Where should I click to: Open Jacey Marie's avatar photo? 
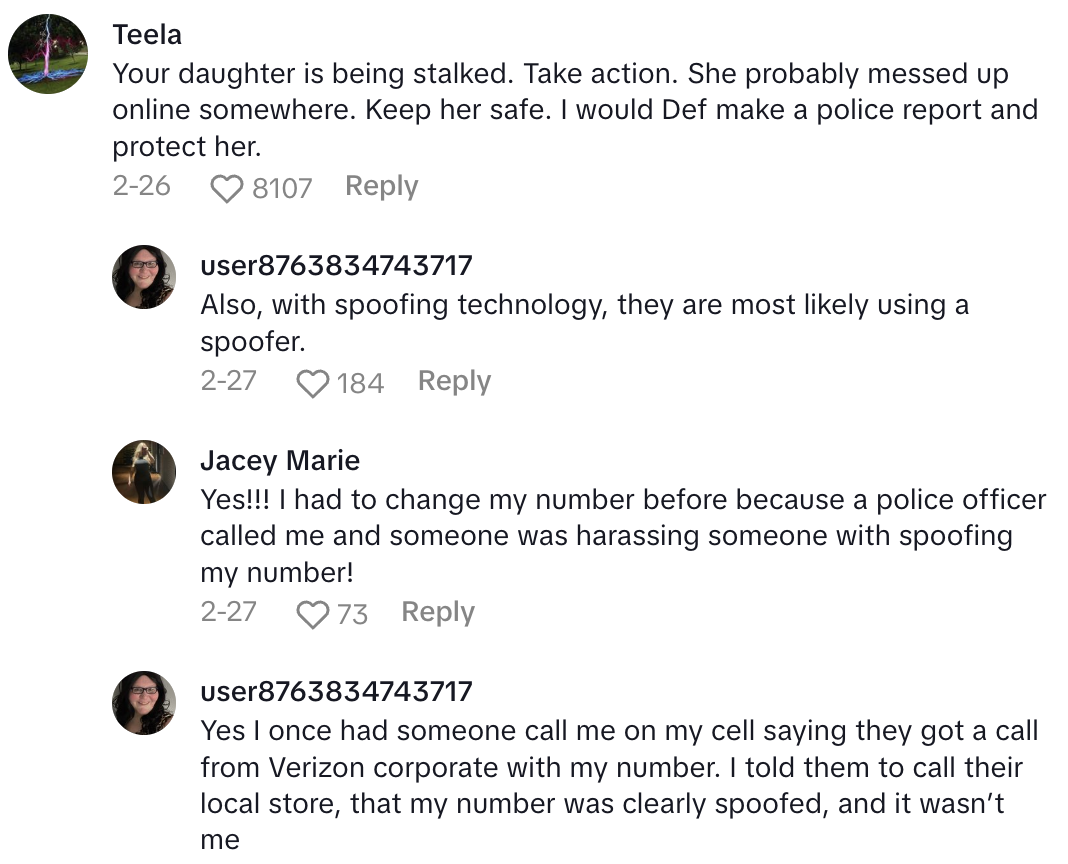point(144,472)
